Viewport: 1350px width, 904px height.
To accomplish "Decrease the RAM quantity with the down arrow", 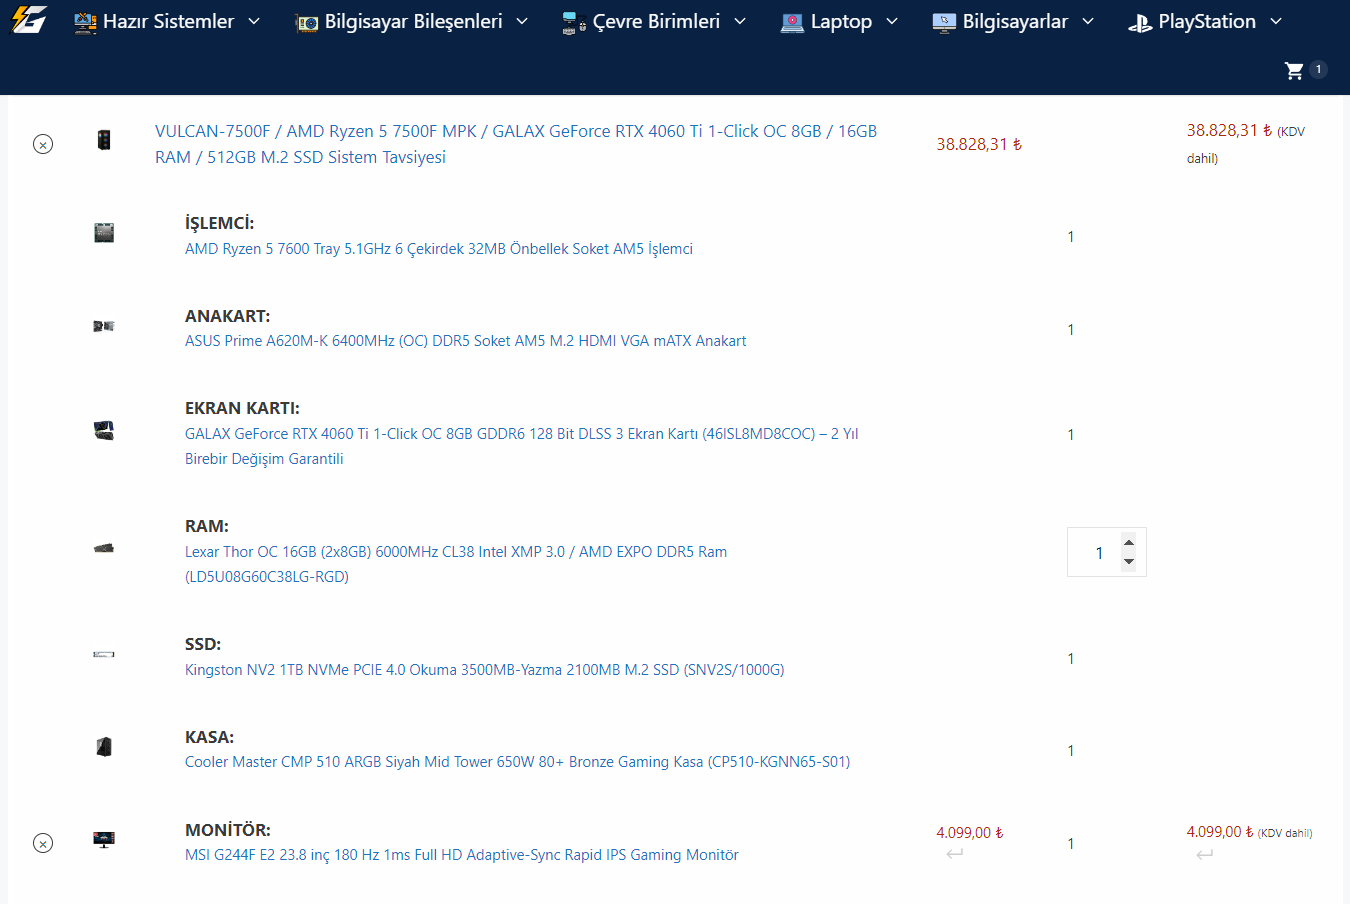I will click(1129, 561).
